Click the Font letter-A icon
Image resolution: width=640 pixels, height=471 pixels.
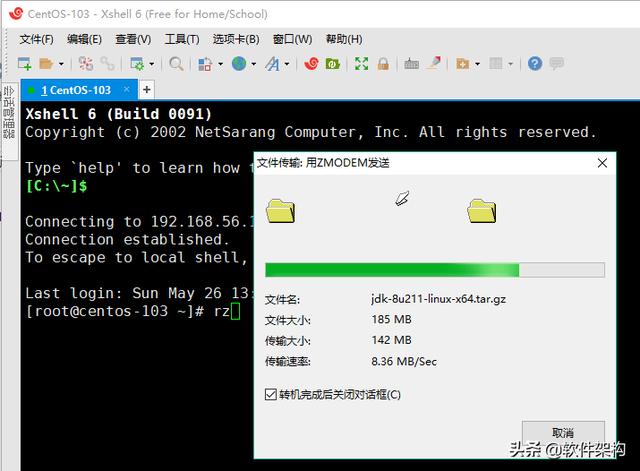click(272, 64)
